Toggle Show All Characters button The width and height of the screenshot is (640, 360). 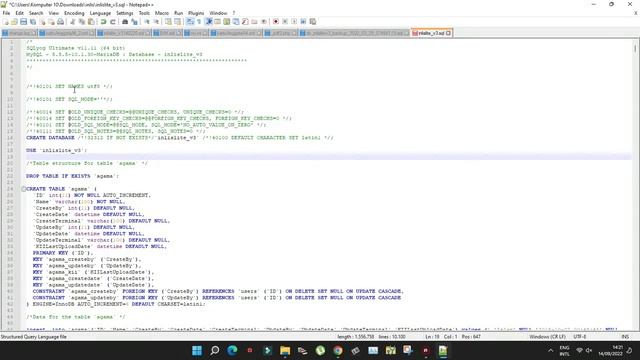click(199, 21)
